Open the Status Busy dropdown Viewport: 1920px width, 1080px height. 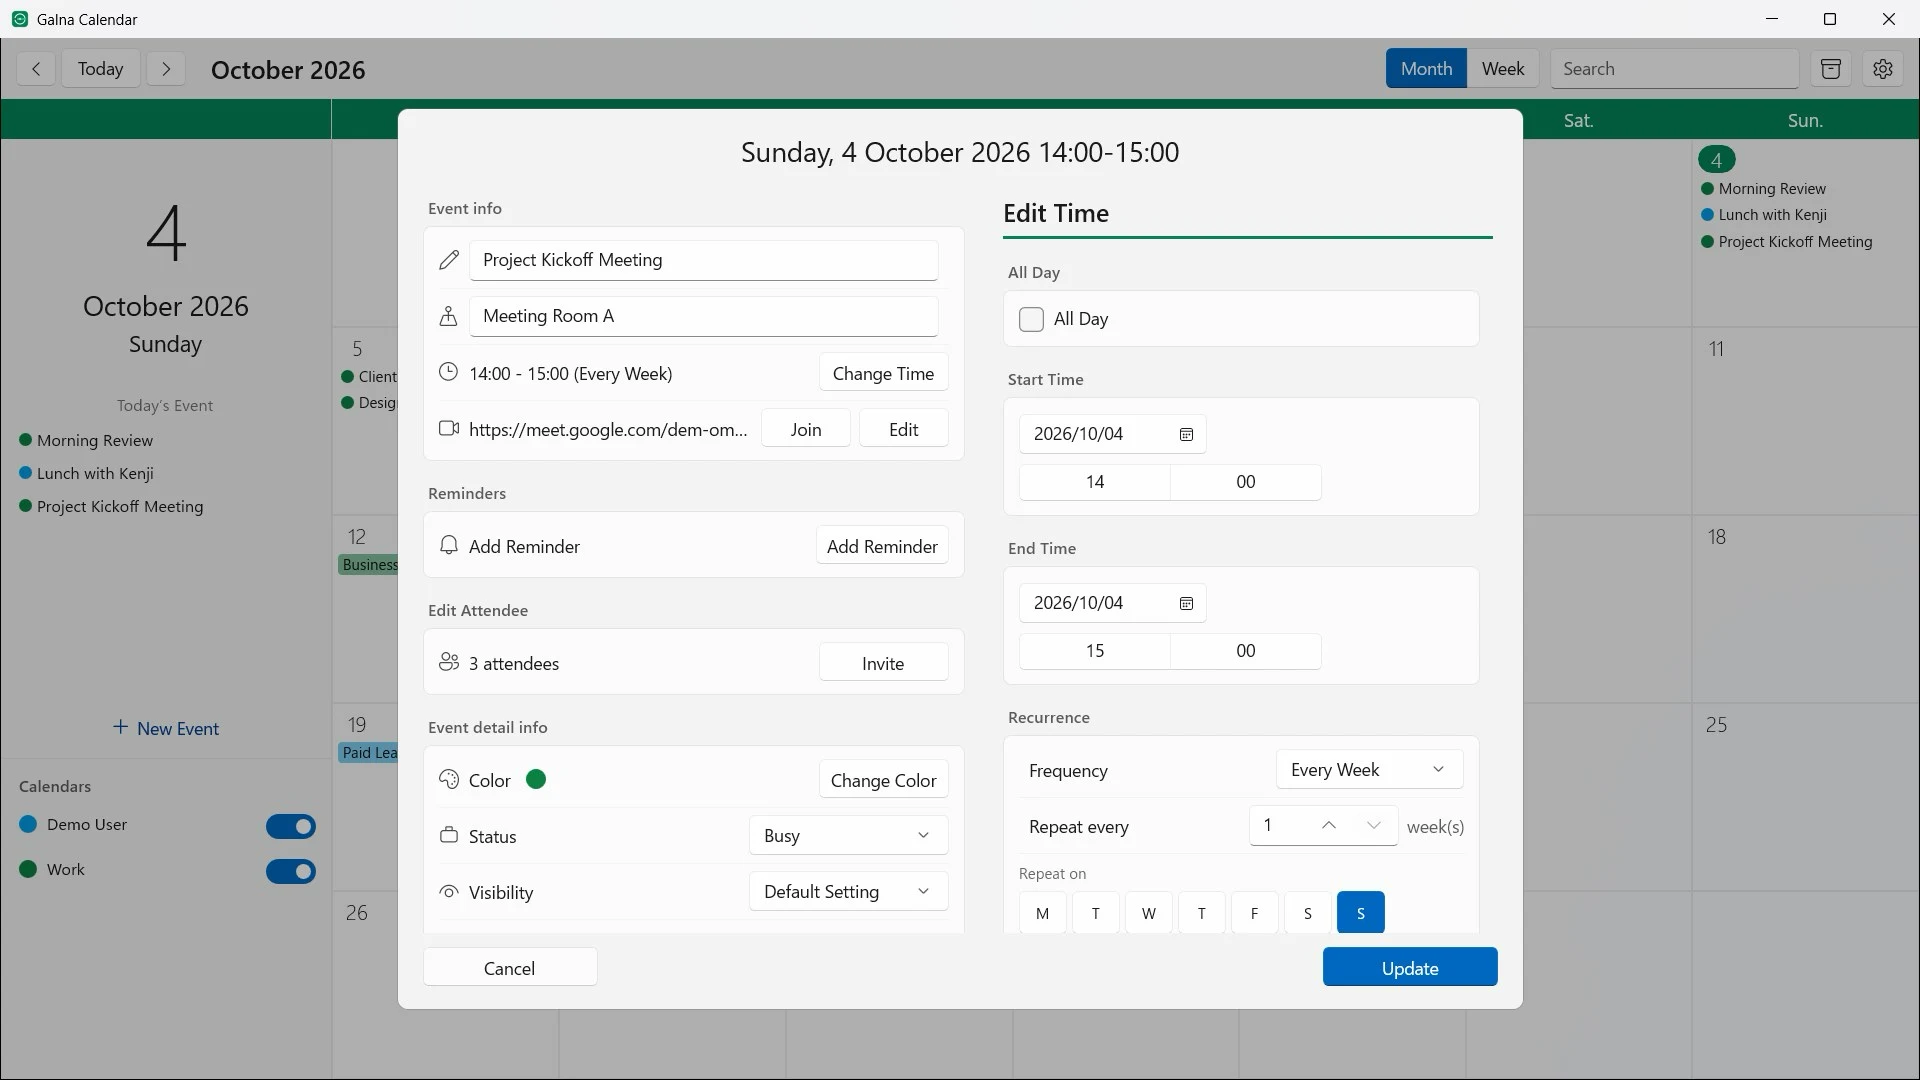[x=848, y=836]
